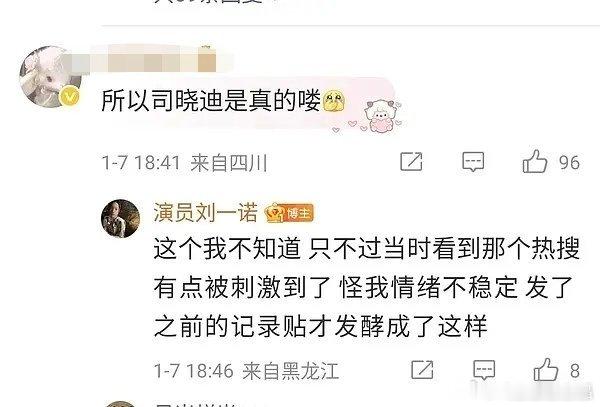The image size is (600, 407).
Task: Tap the praying emoji after 真的喽
Action: click(x=334, y=101)
